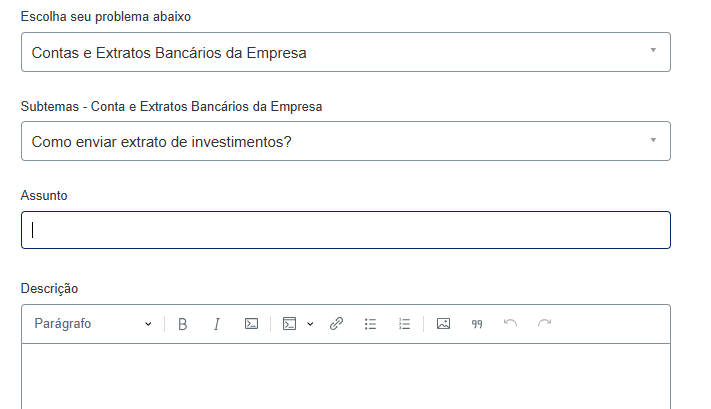Screen dimensions: 711x409
Task: Click the Subtemas field label
Action: click(171, 106)
